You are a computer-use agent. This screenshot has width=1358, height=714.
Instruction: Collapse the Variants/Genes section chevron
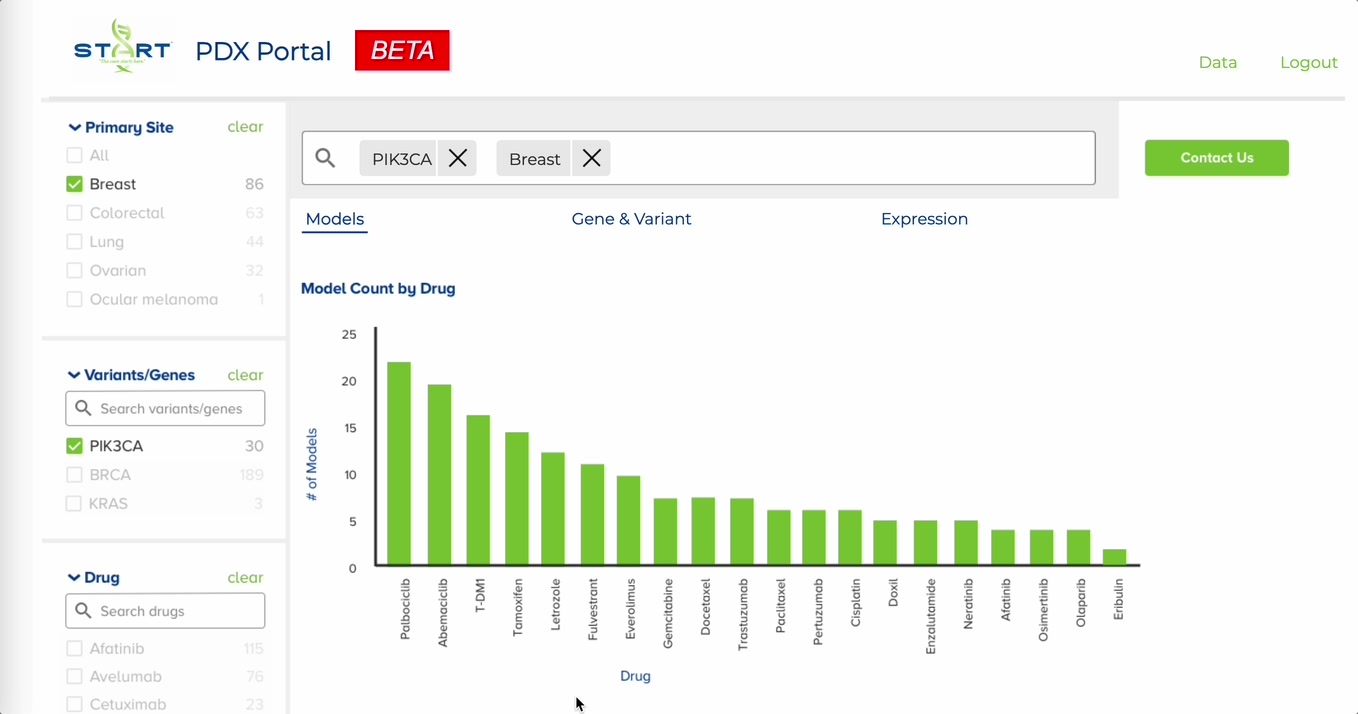[x=74, y=375]
